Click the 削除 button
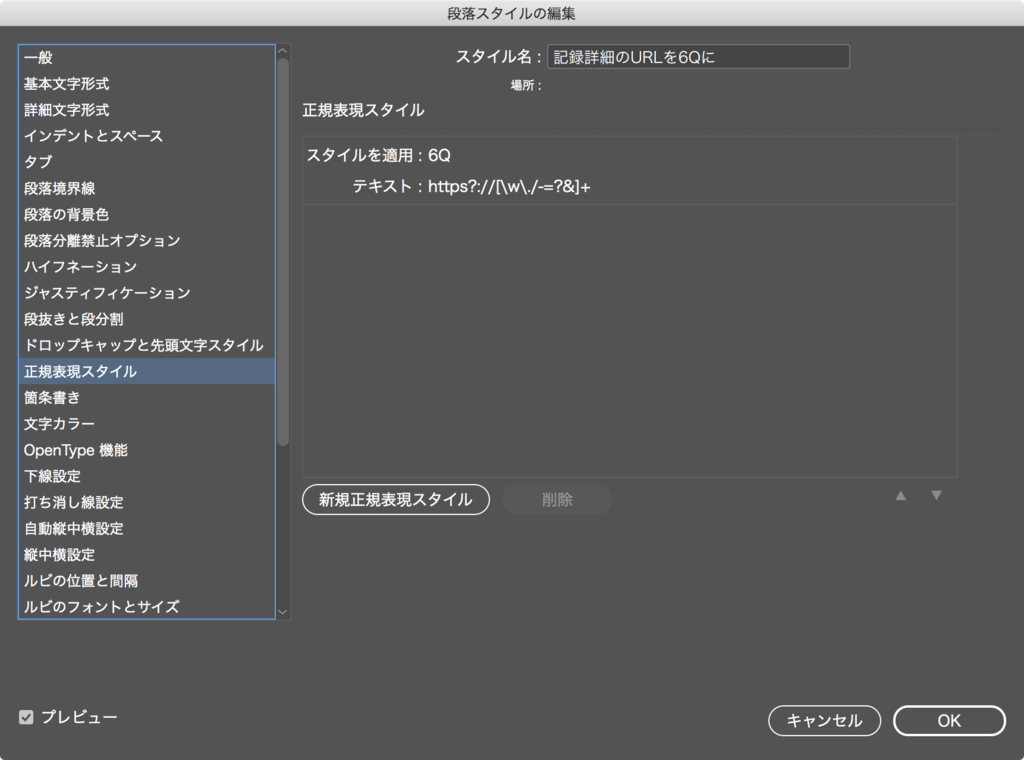 (557, 499)
